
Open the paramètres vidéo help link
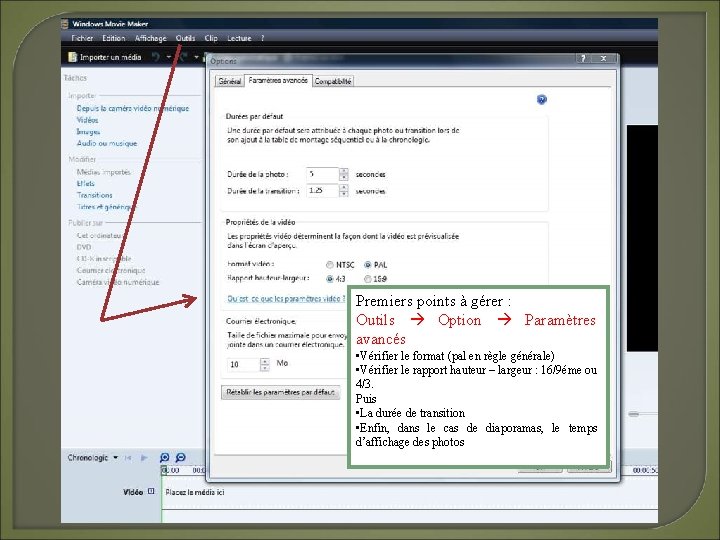pyautogui.click(x=286, y=299)
